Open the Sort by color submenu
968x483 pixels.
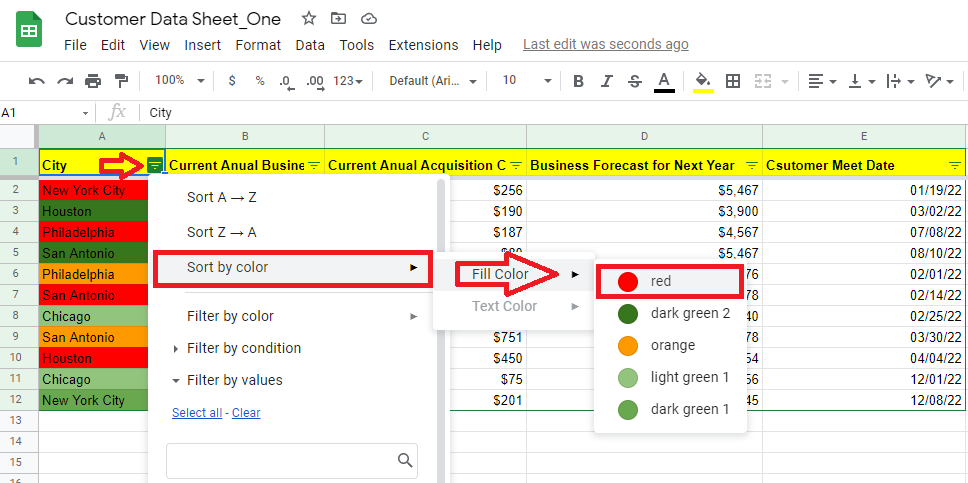point(292,267)
